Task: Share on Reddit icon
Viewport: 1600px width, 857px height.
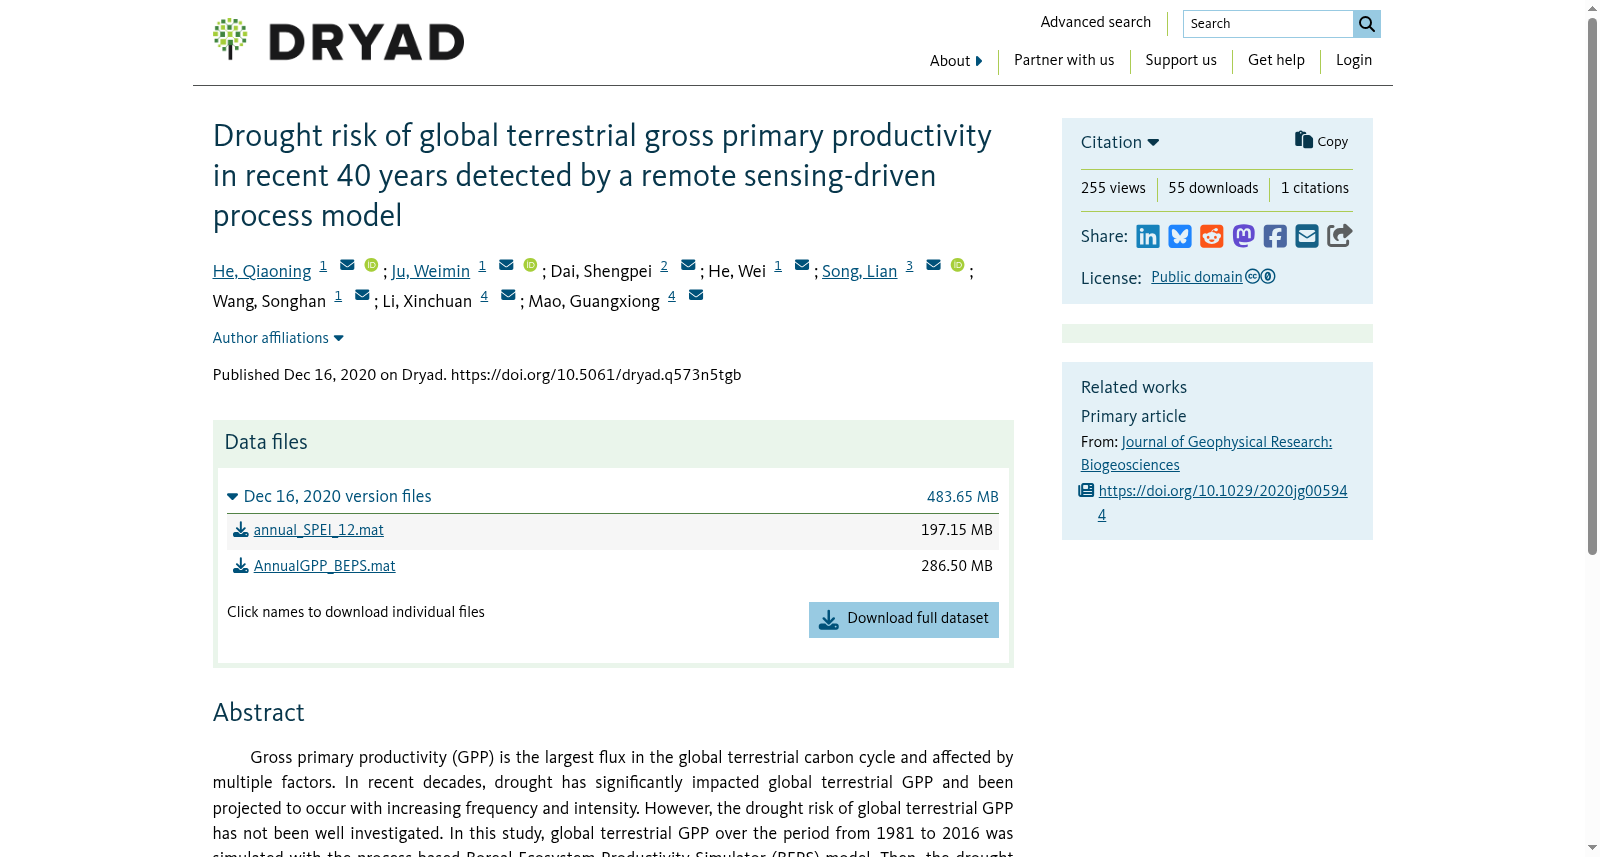Action: [x=1212, y=236]
